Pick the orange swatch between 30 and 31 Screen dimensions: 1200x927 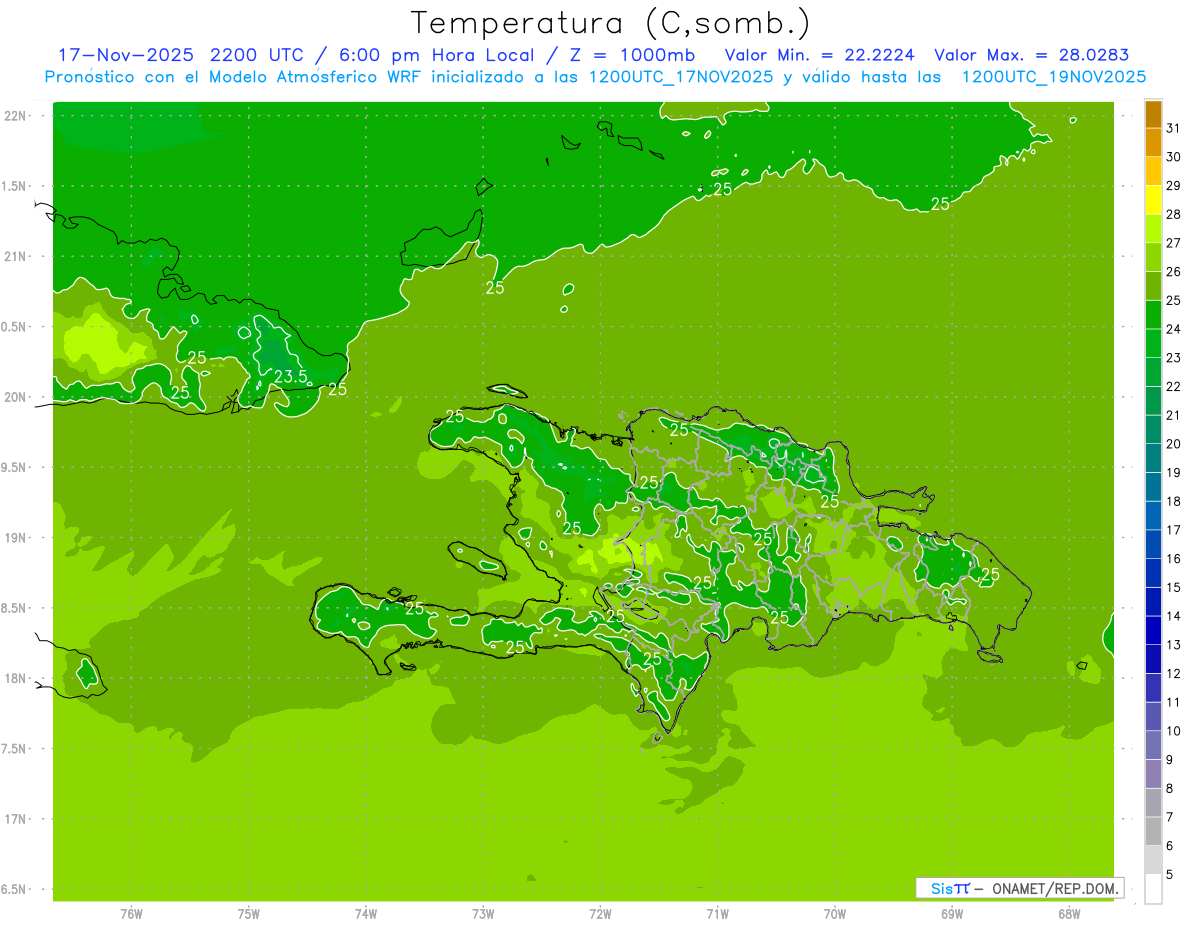[x=1153, y=143]
